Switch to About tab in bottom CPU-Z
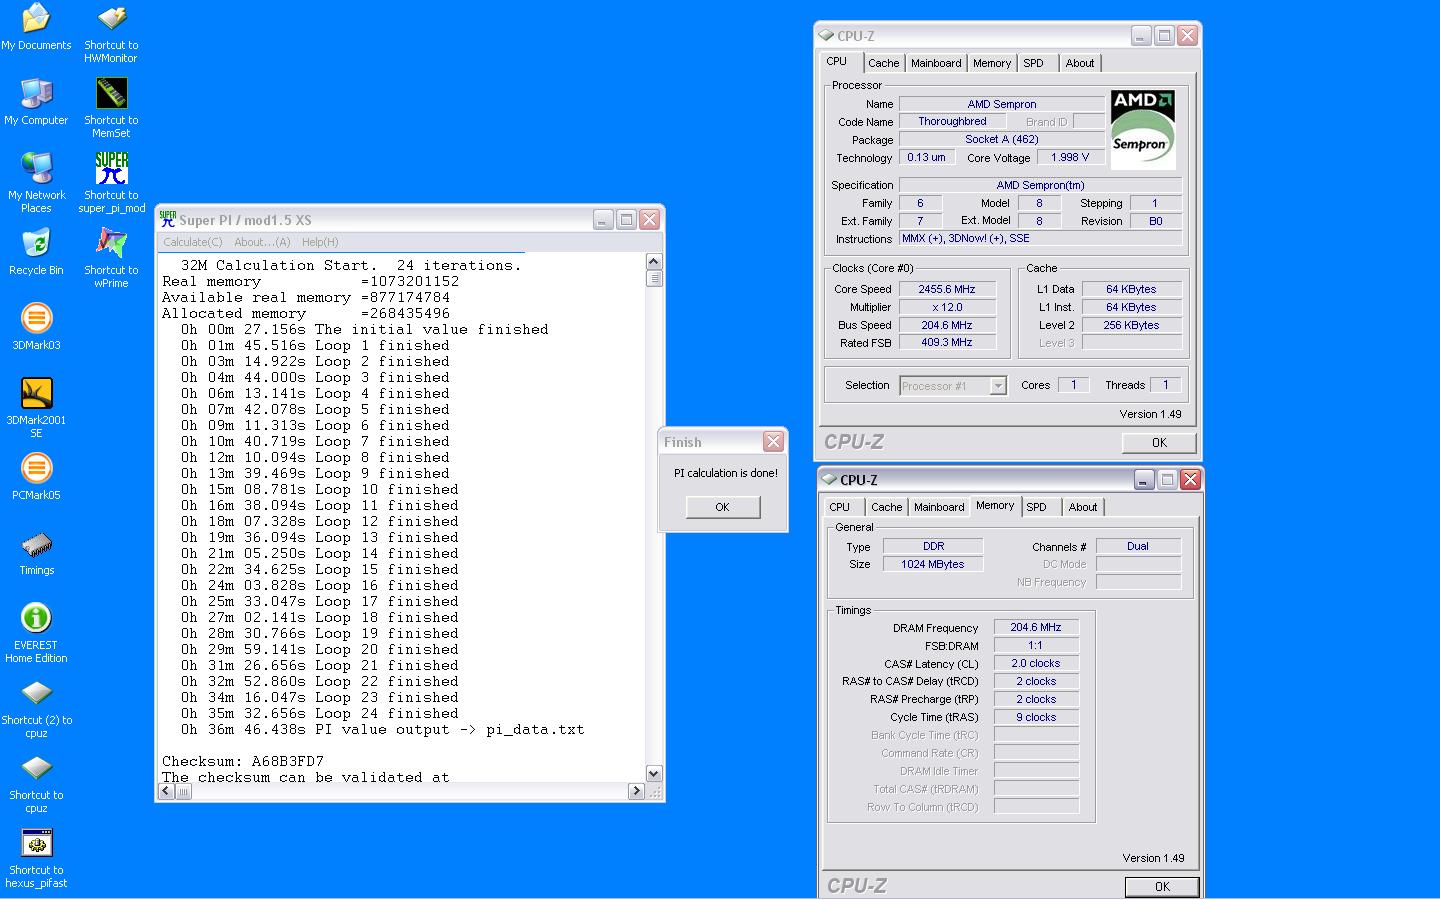 click(1083, 507)
